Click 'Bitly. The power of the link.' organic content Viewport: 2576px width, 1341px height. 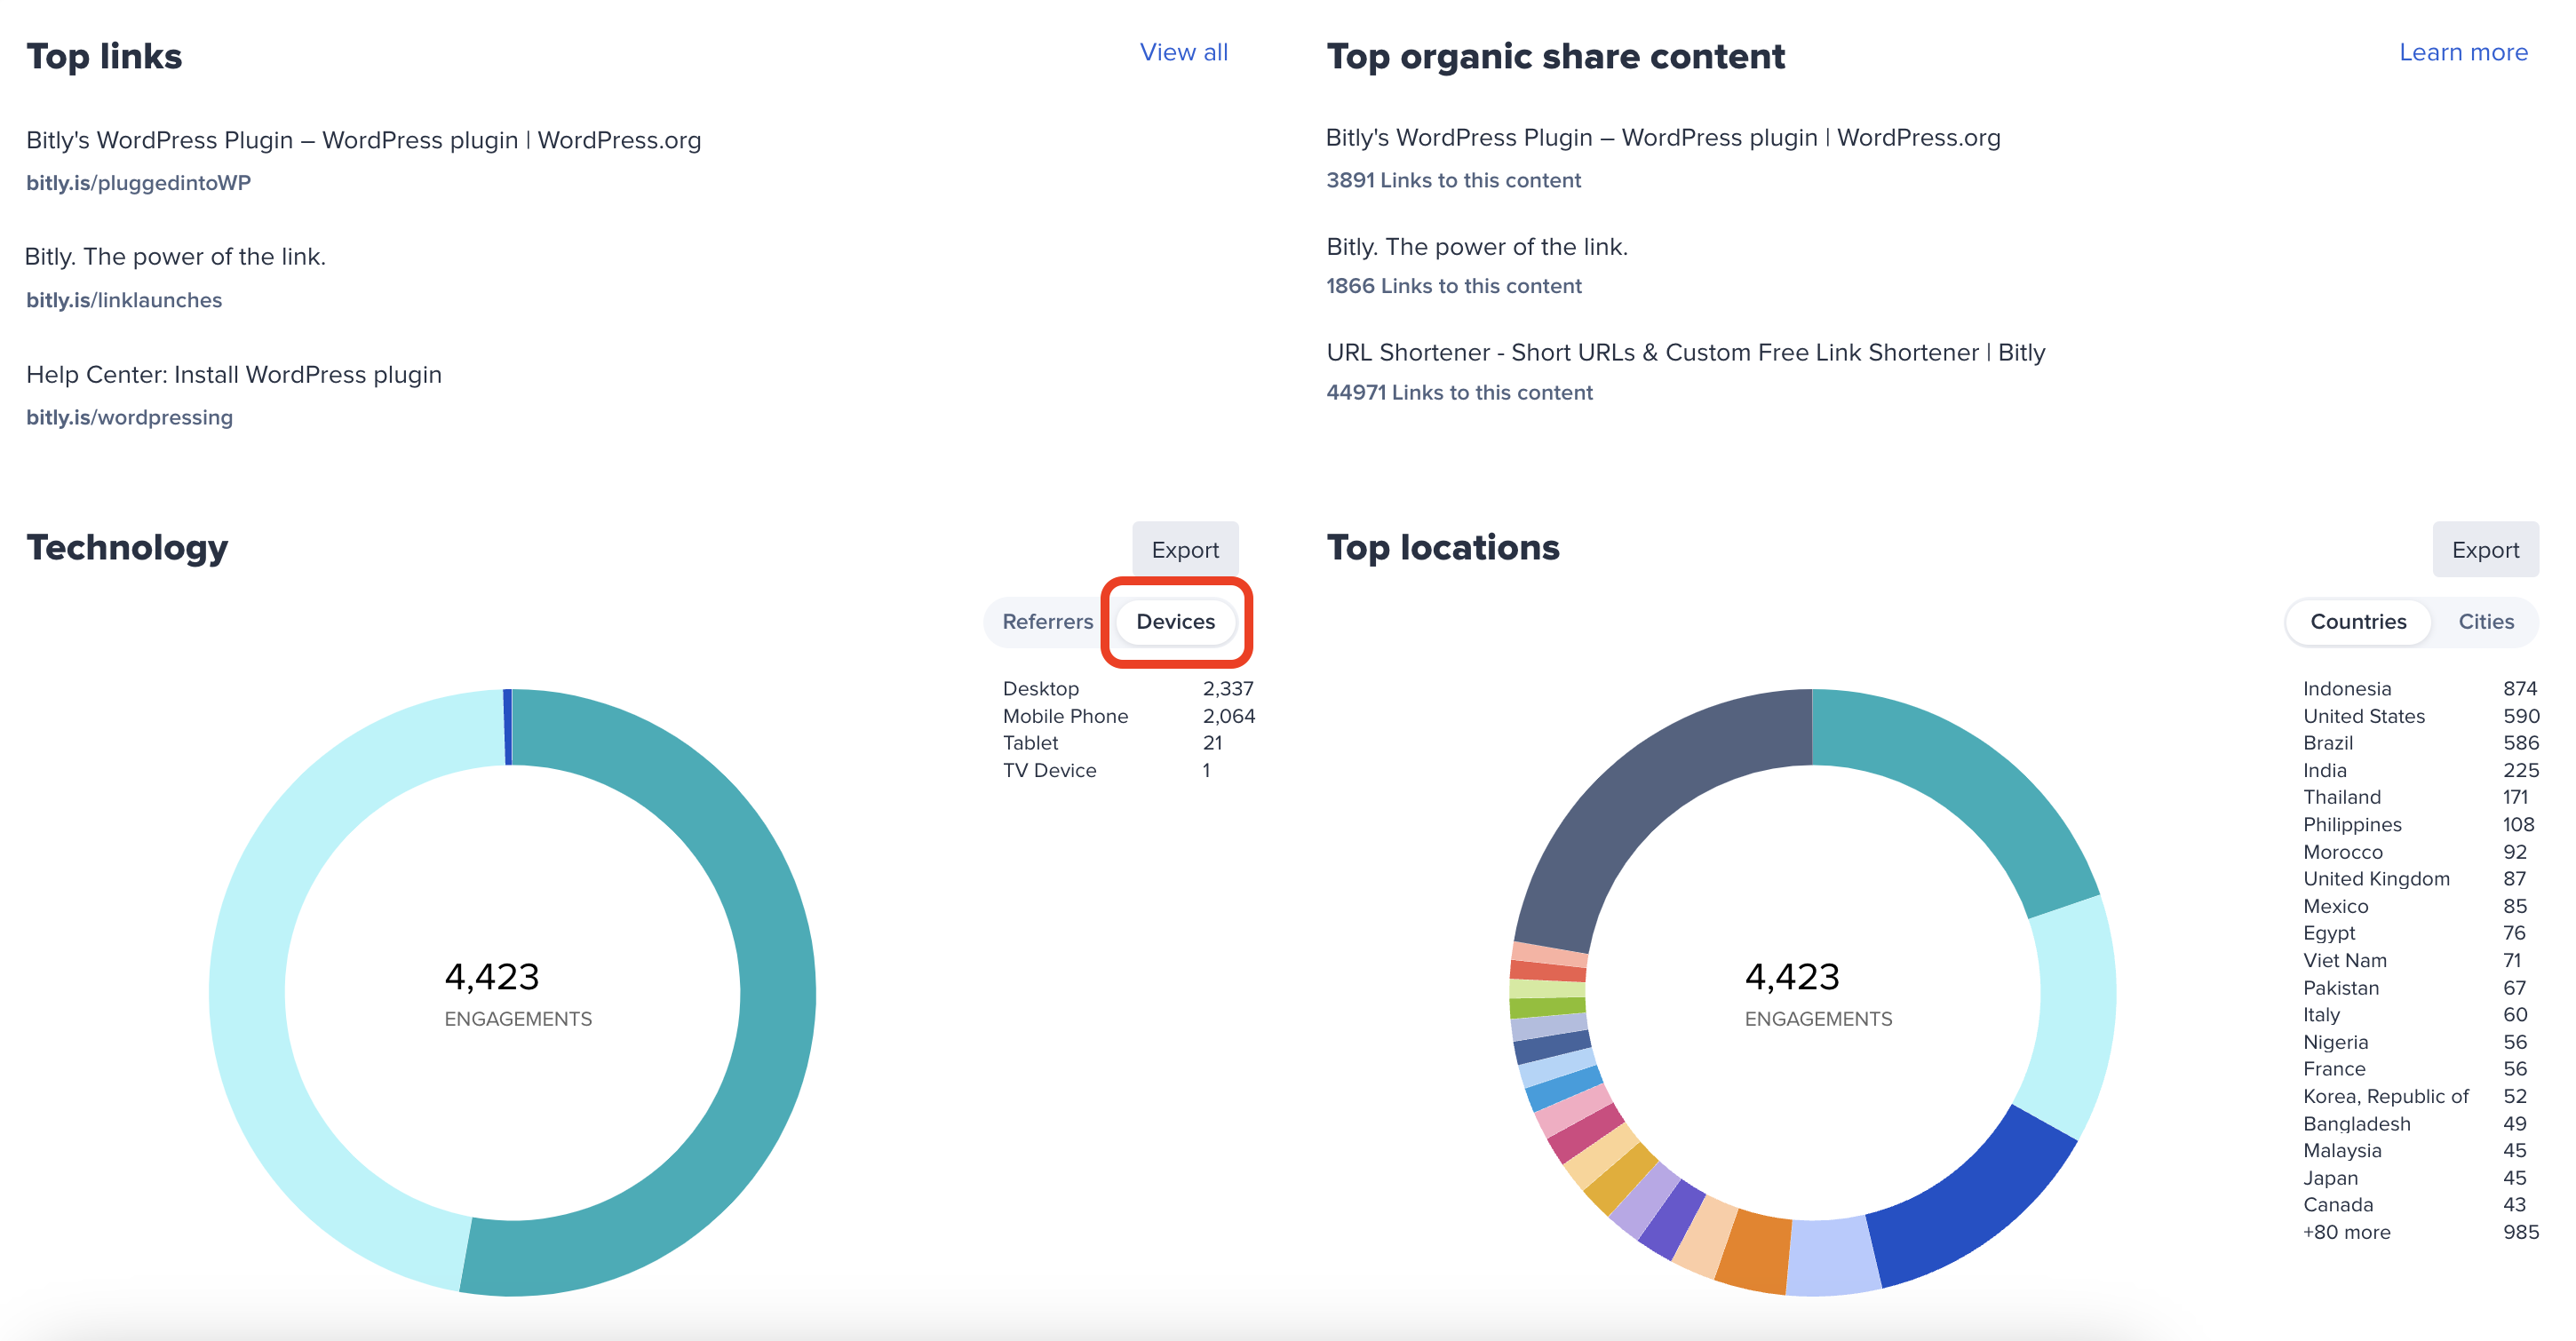click(x=1477, y=247)
